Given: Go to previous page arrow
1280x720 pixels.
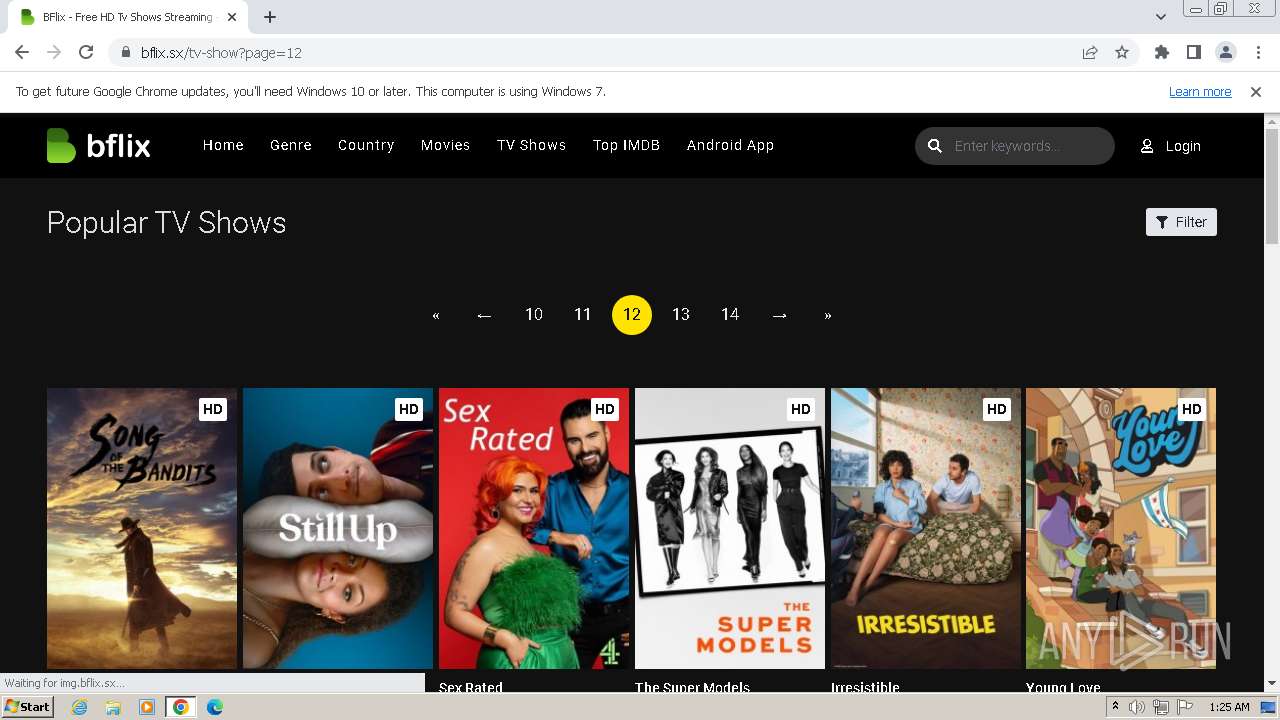Looking at the screenshot, I should point(485,315).
